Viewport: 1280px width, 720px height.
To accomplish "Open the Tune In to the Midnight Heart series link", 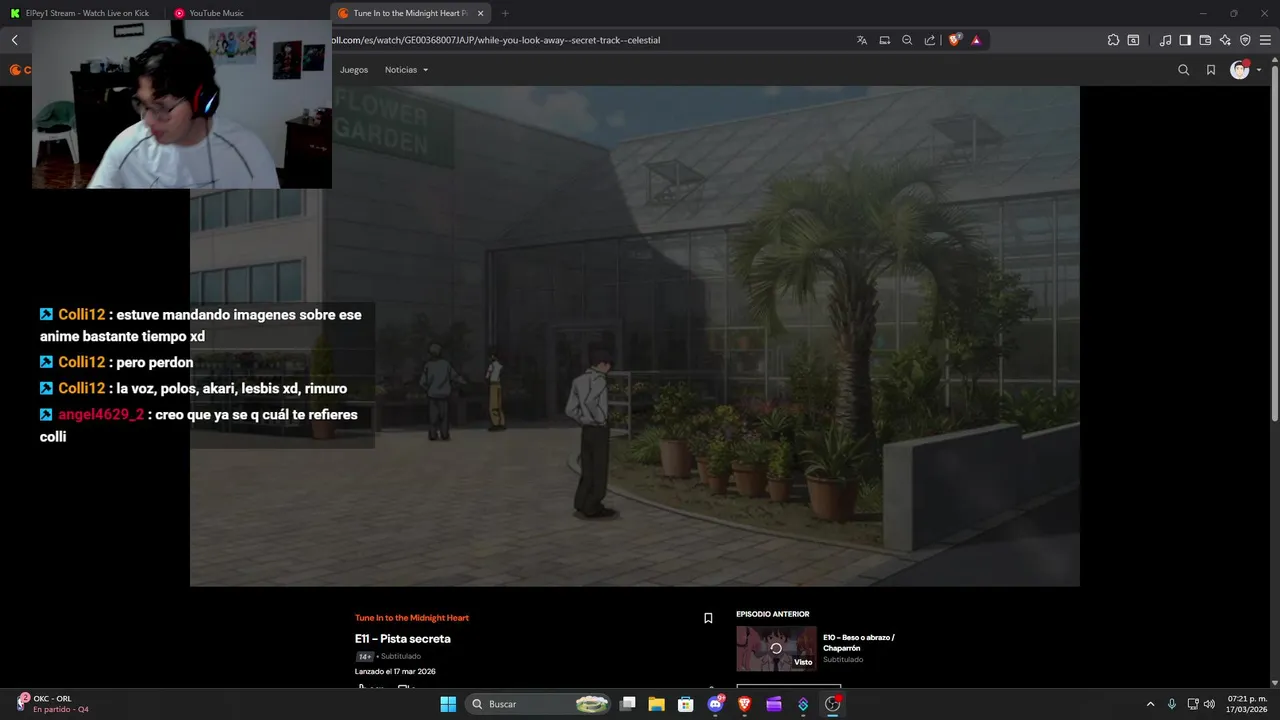I will 412,618.
